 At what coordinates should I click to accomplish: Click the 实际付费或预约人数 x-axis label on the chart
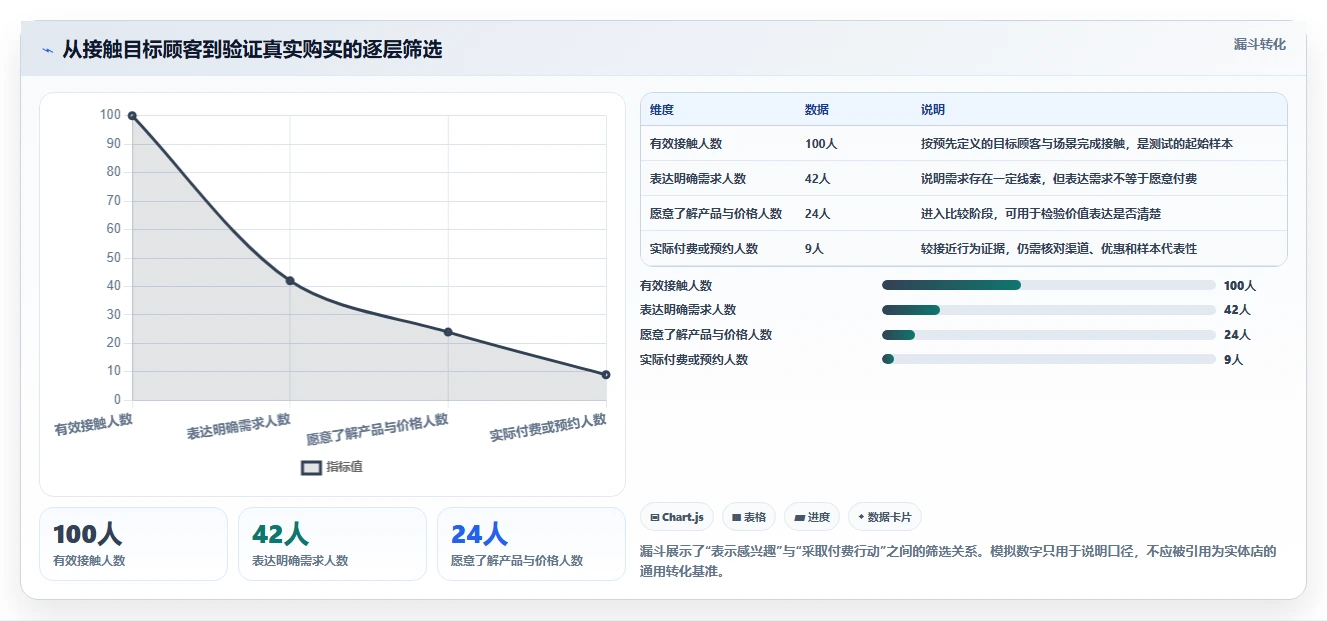pyautogui.click(x=548, y=428)
